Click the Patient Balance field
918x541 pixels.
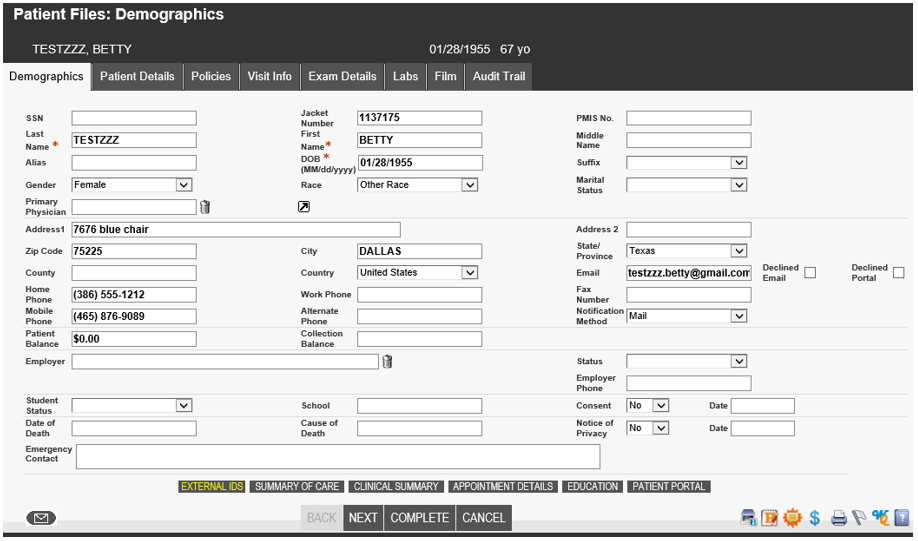[x=134, y=339]
